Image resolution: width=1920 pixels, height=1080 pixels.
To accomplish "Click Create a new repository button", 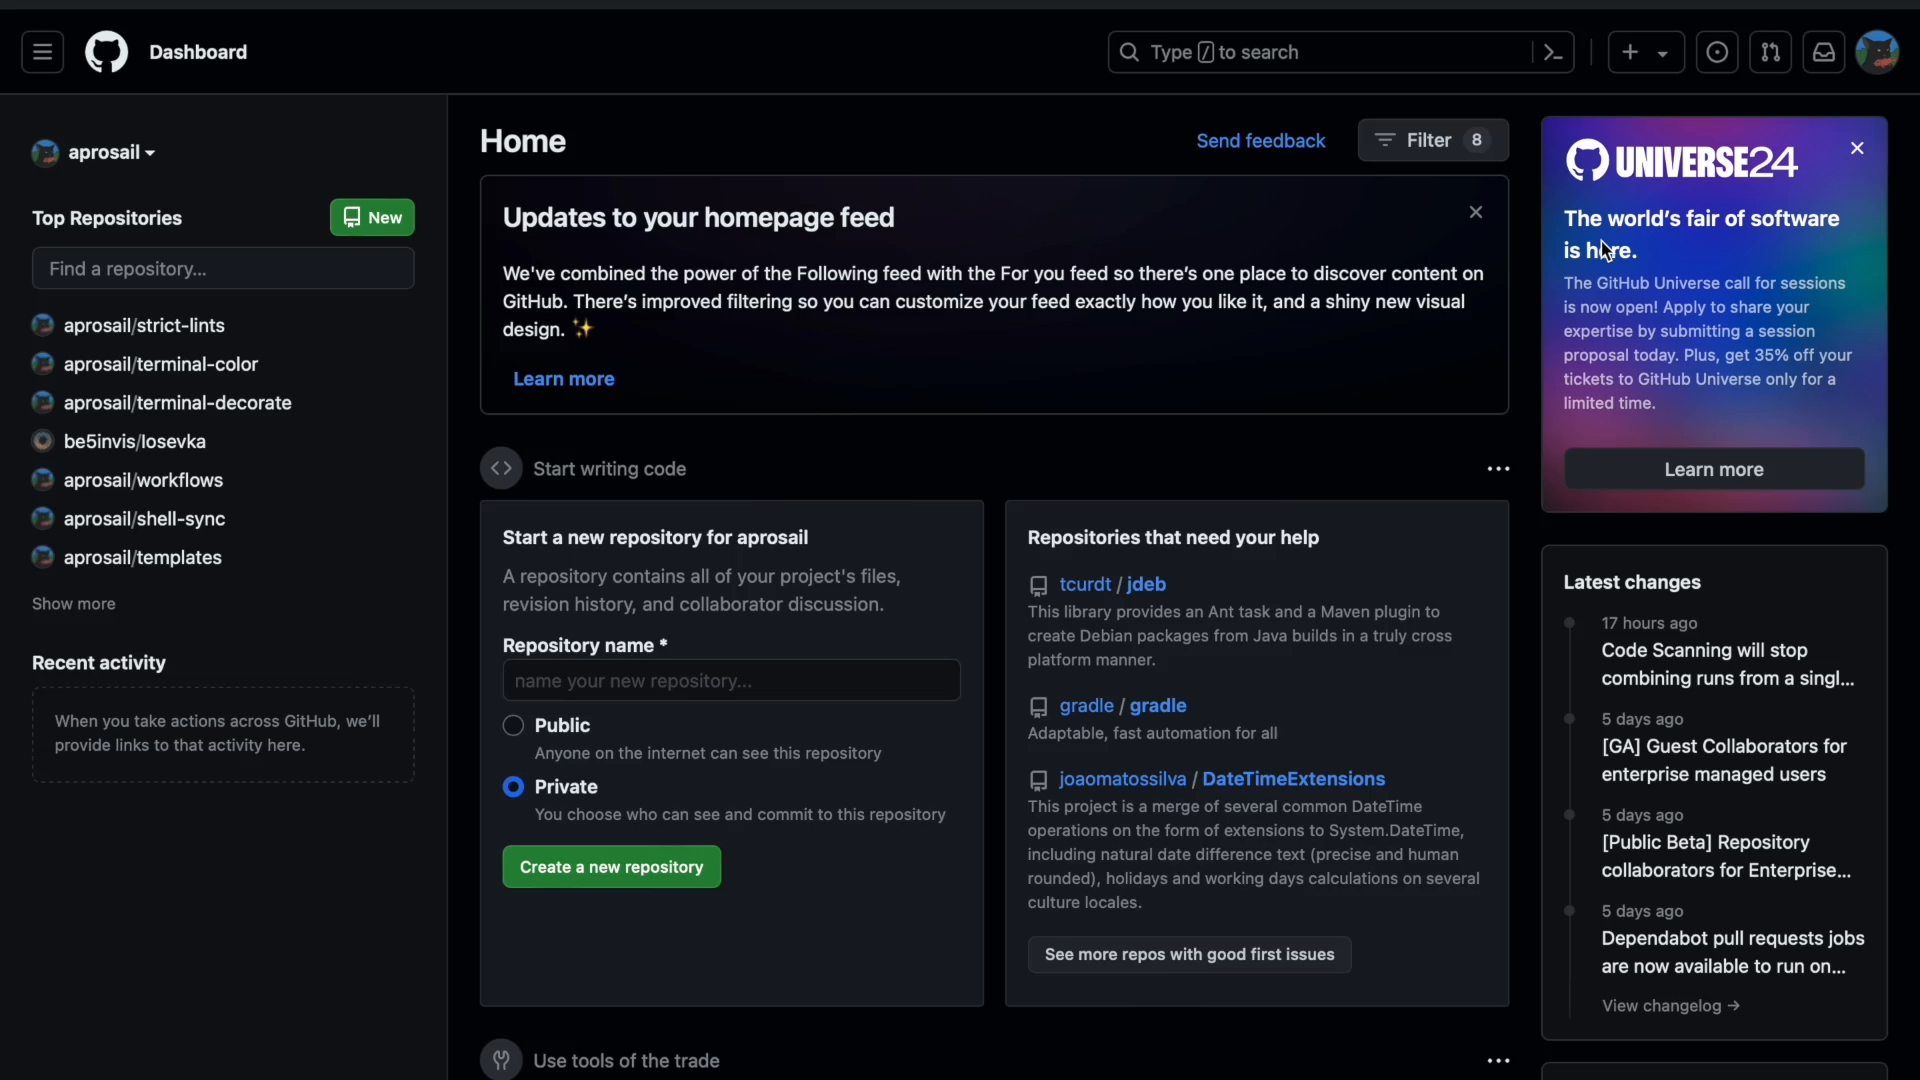I will click(x=611, y=866).
